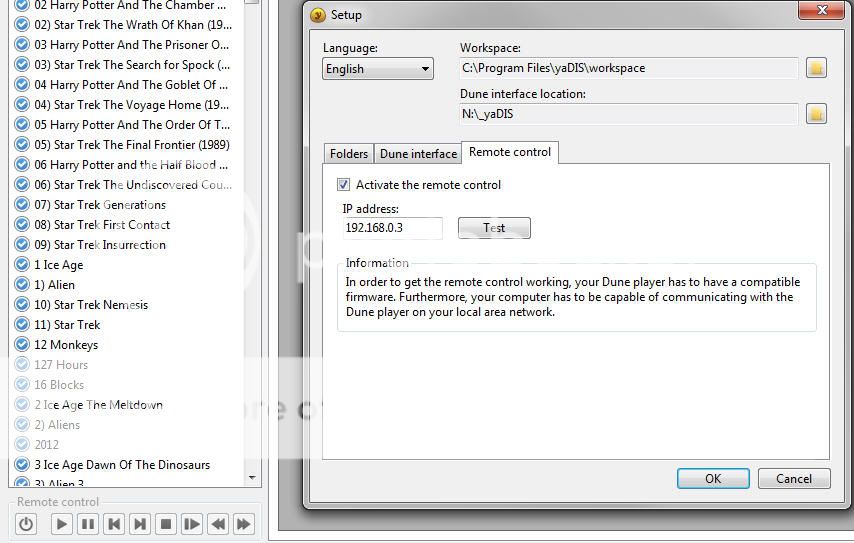Toggle check icon next to 1) Alien
The height and width of the screenshot is (543, 854).
coord(22,285)
